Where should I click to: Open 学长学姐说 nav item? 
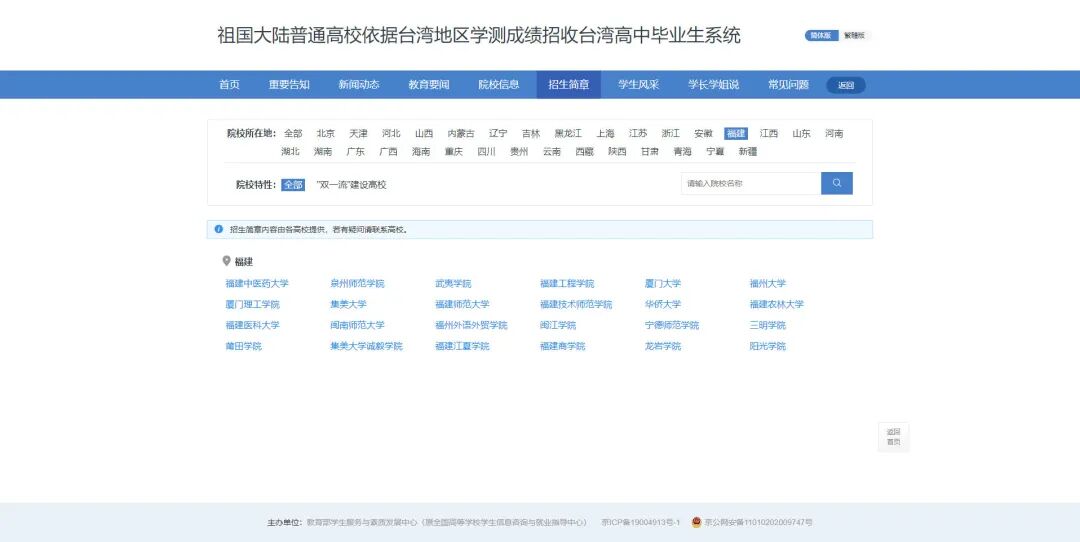pos(714,85)
